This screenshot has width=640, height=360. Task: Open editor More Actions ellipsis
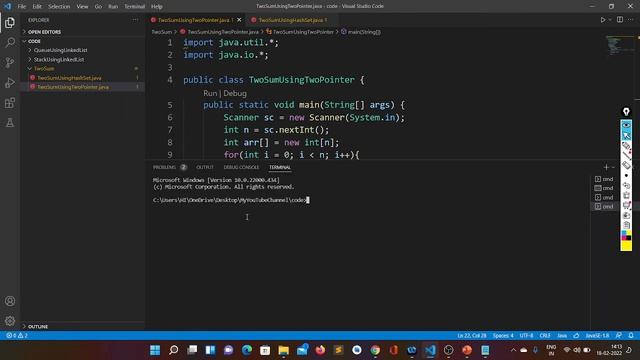click(x=631, y=20)
